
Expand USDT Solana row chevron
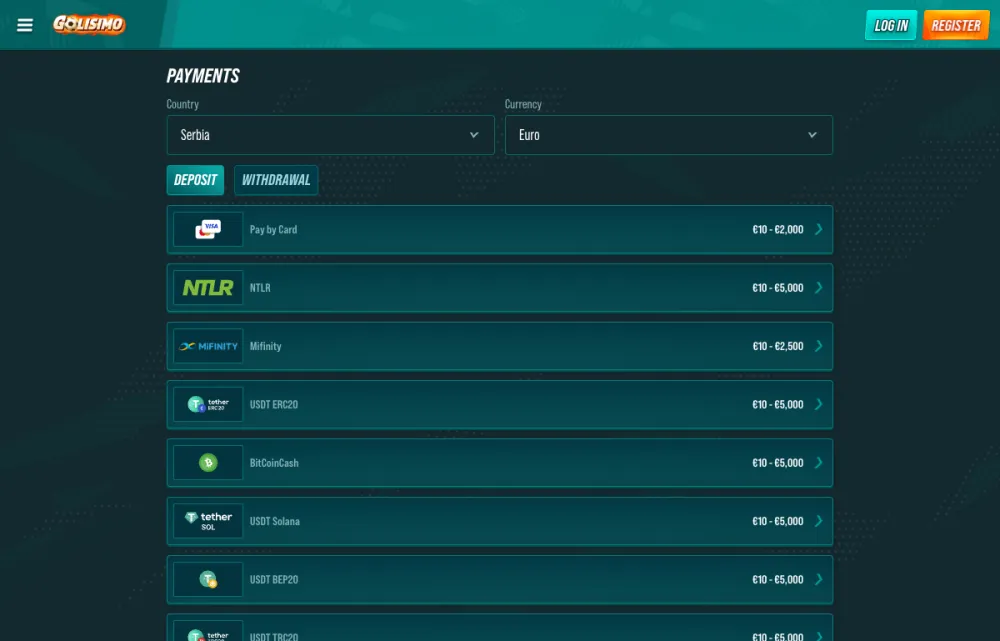819,521
